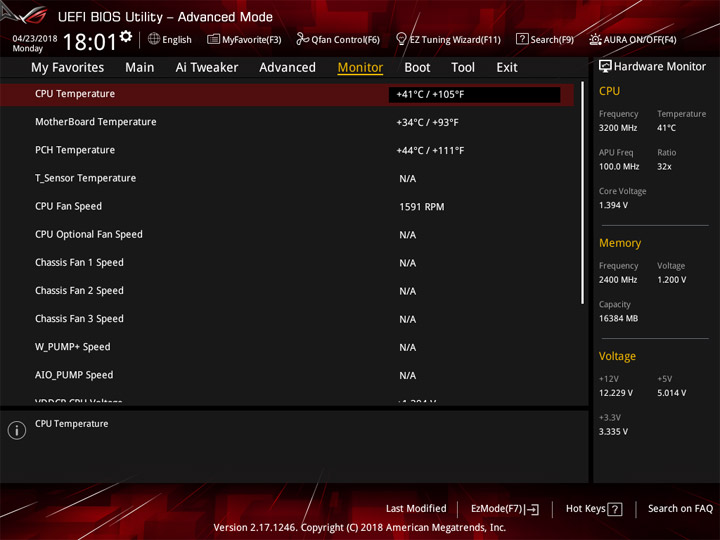Open the My Favorites tab

point(68,68)
